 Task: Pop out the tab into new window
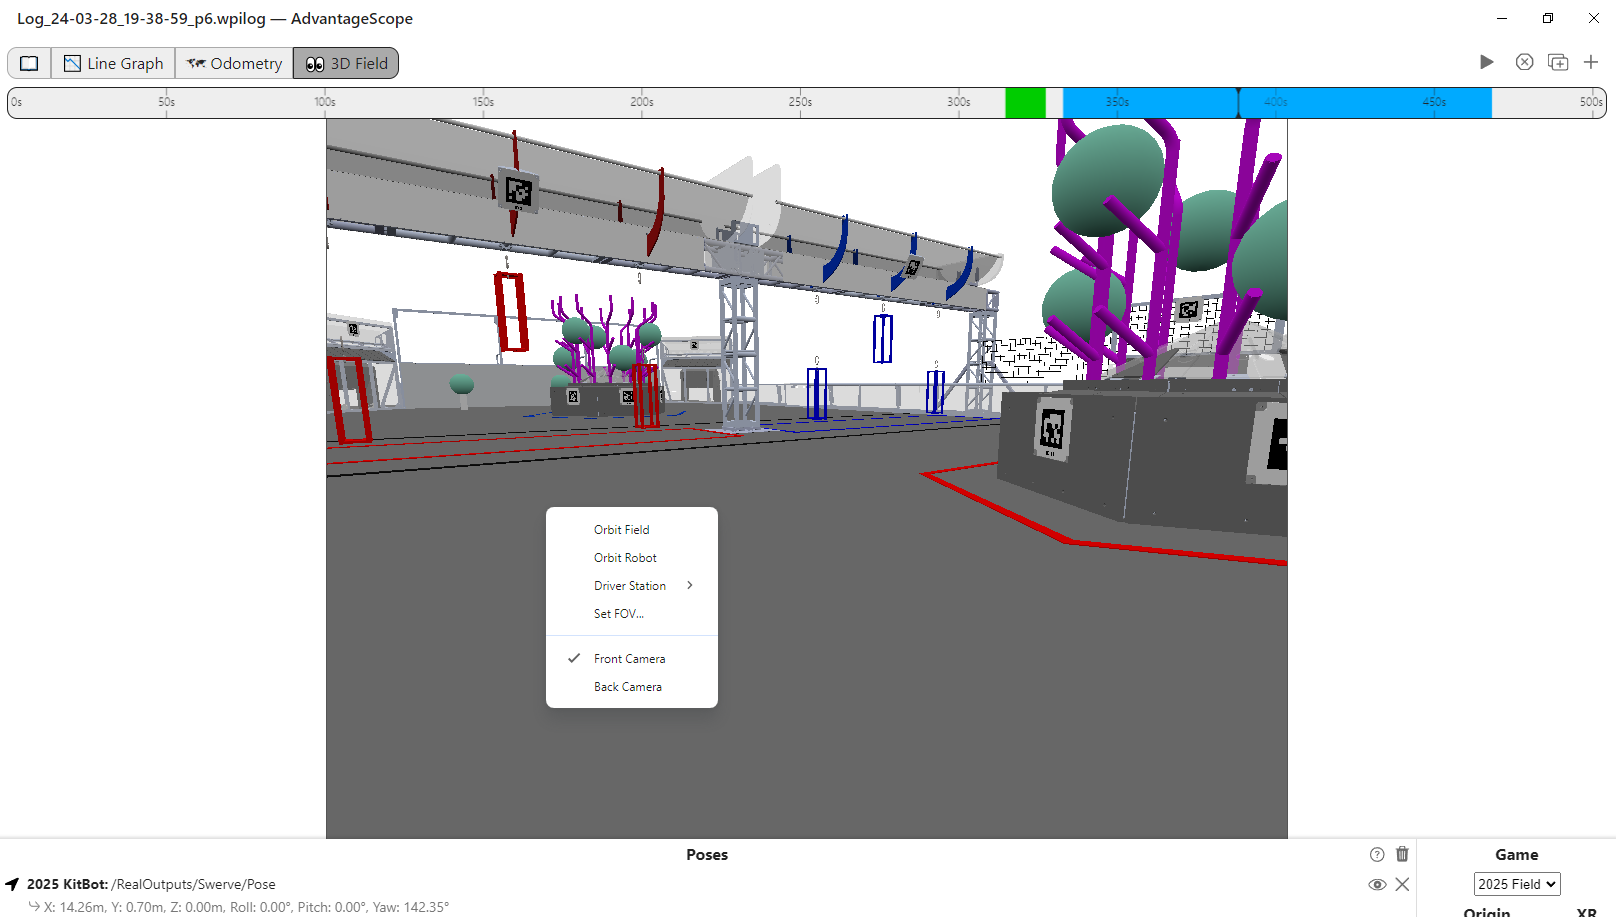coord(1557,62)
